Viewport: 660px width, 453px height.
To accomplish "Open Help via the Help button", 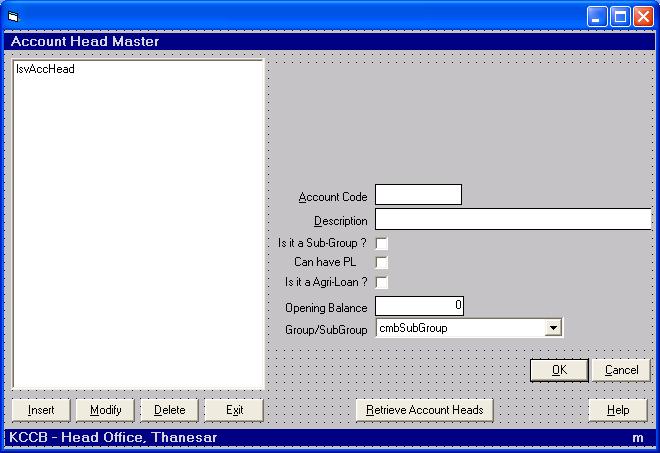I will [618, 410].
